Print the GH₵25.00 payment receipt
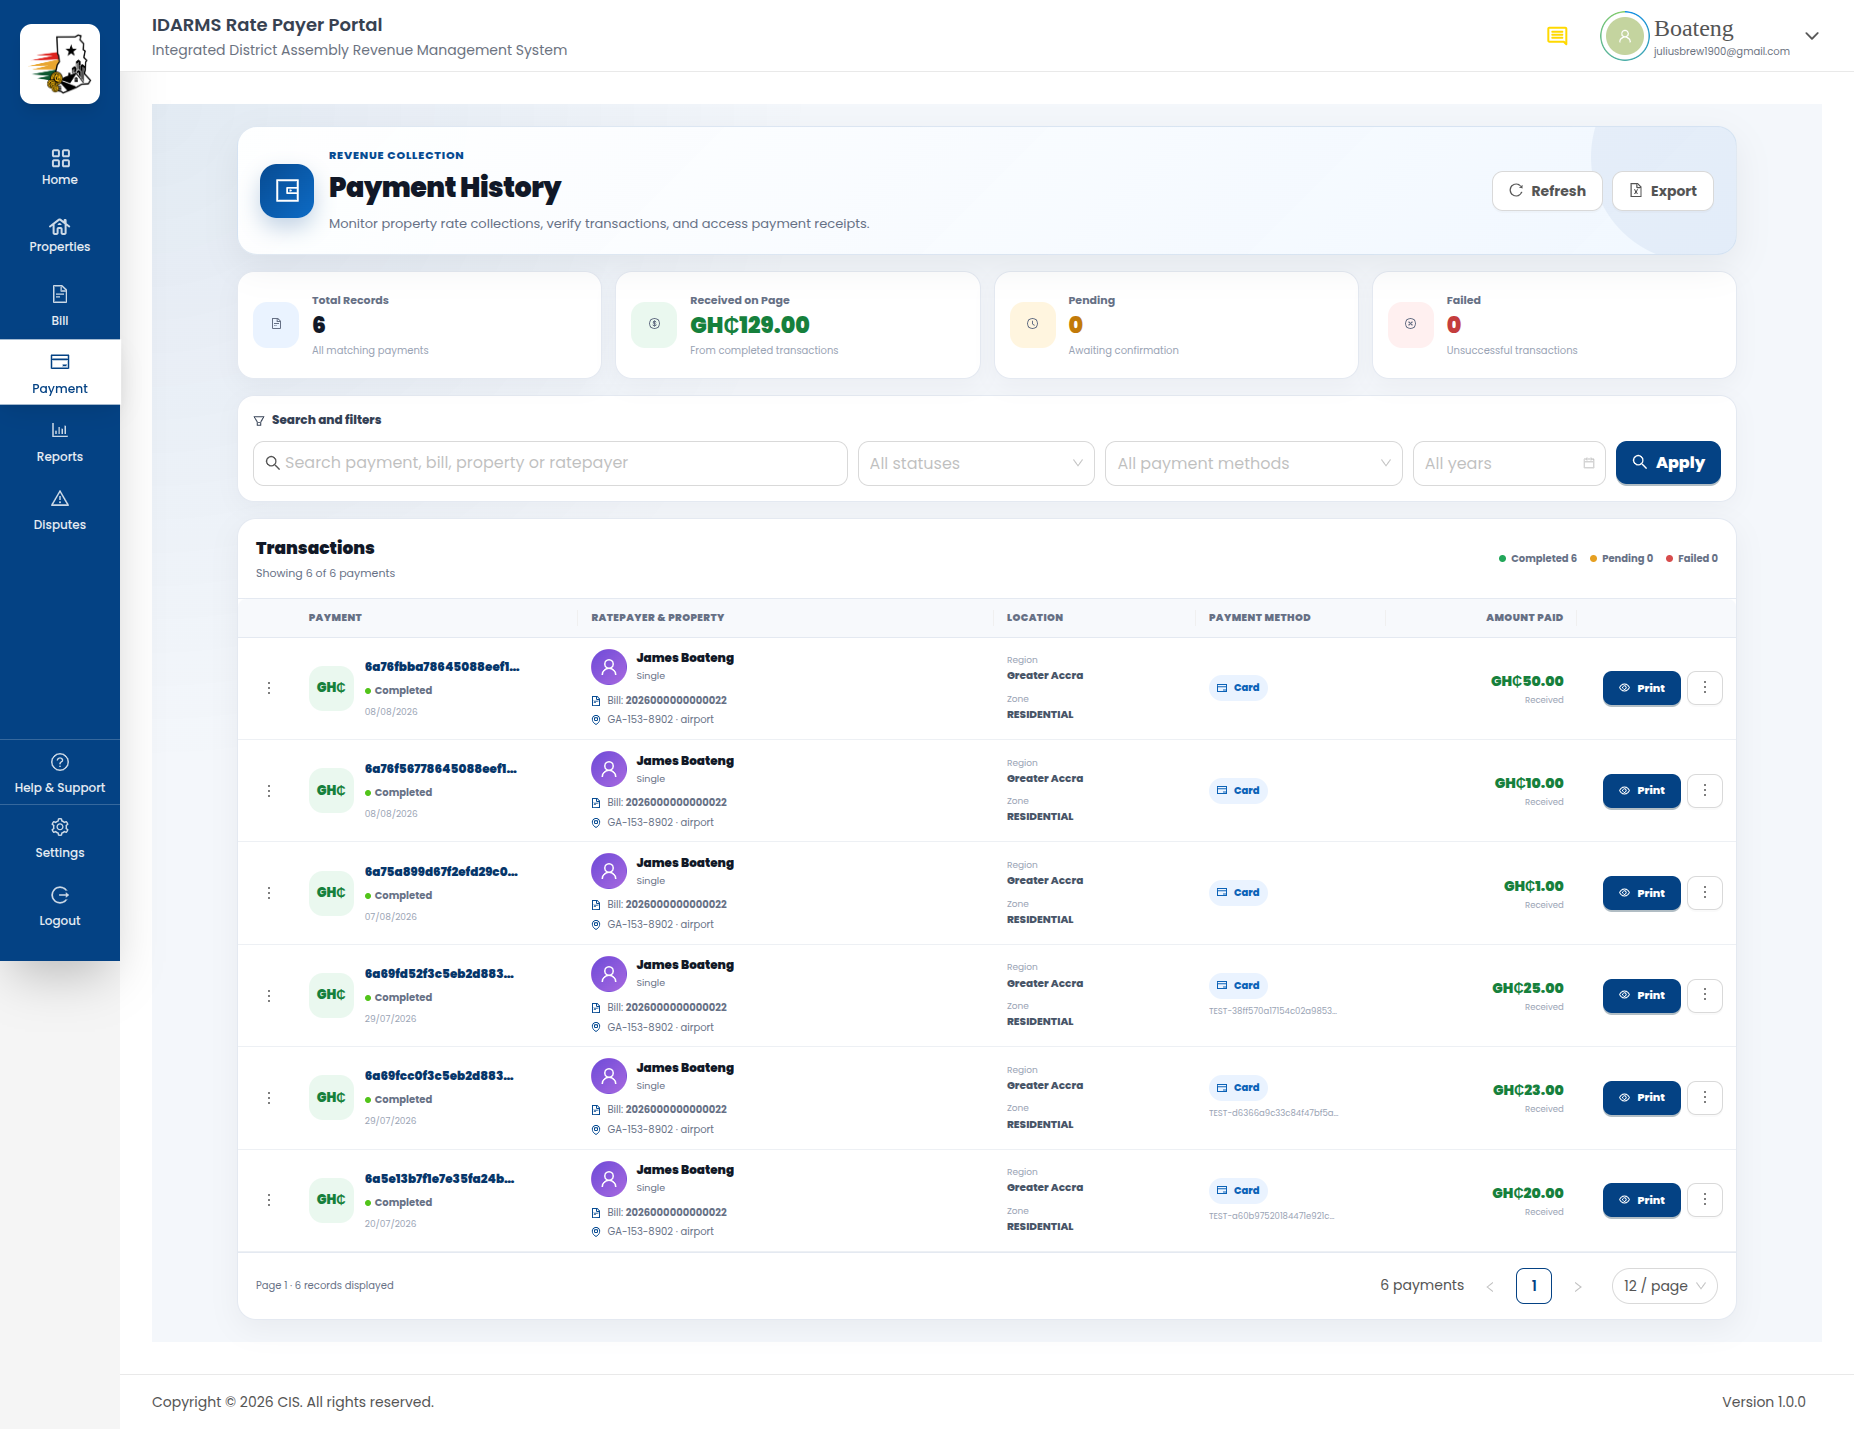The height and width of the screenshot is (1429, 1854). tap(1641, 995)
